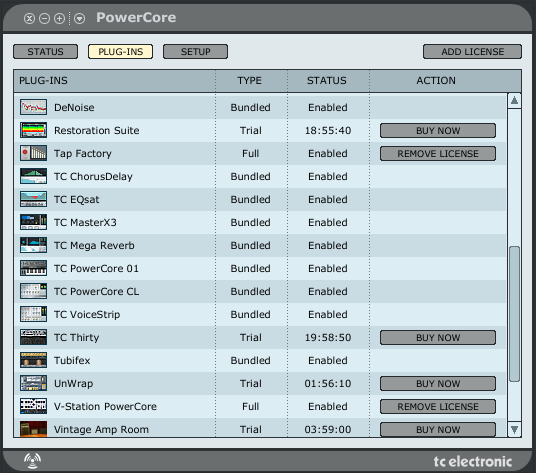Open the SETUP tab
The height and width of the screenshot is (473, 536).
pyautogui.click(x=196, y=52)
